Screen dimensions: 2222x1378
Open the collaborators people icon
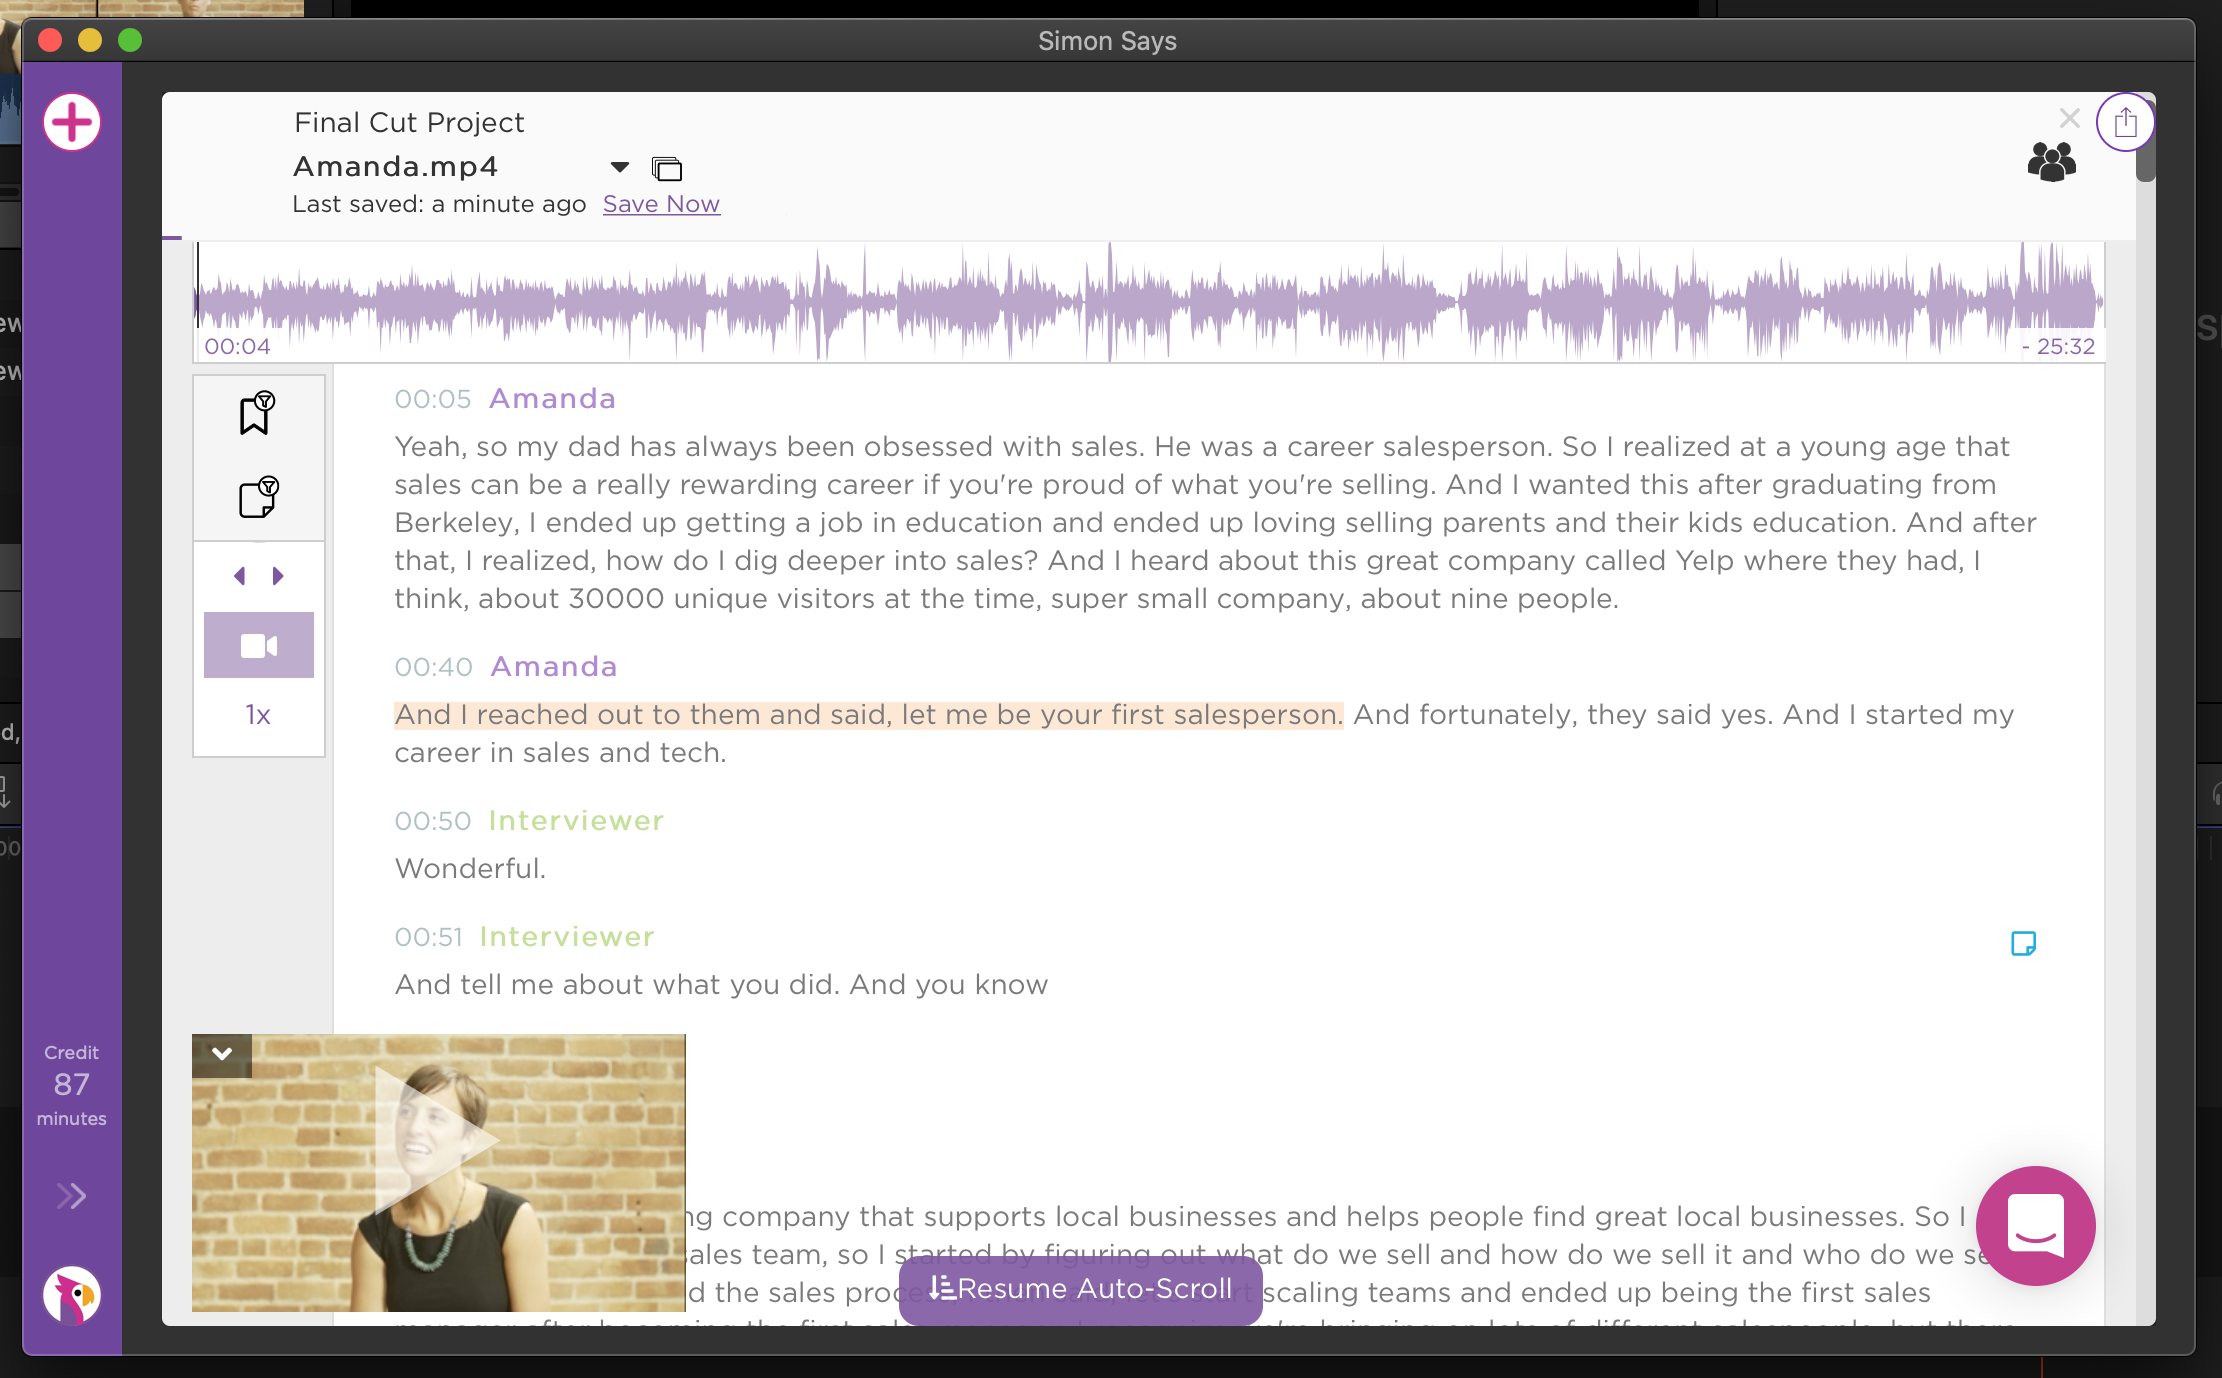2051,162
